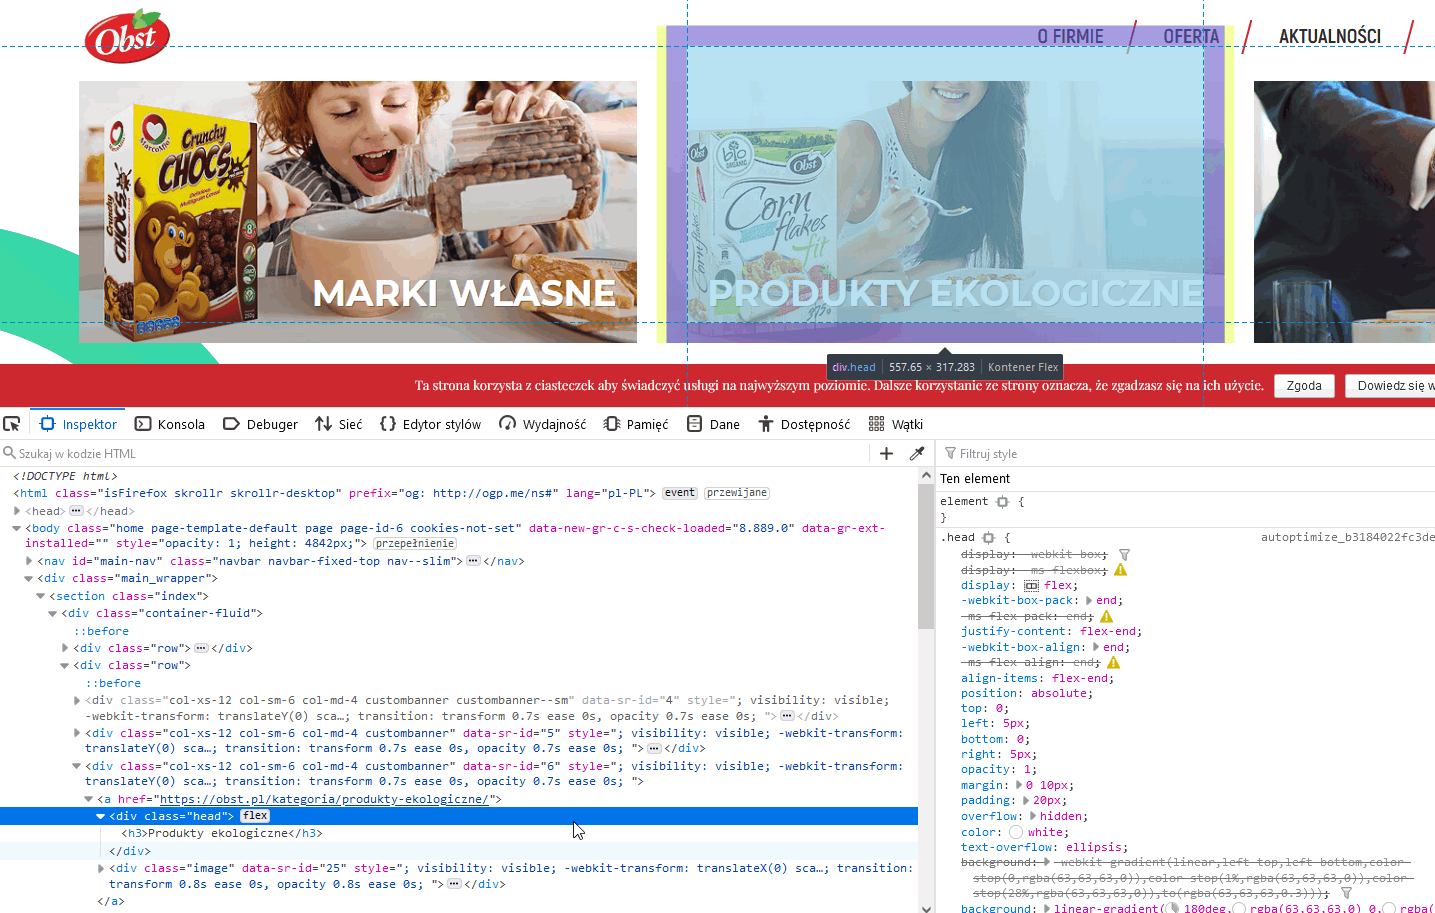Expand ellipsis inside the head element
This screenshot has height=913, width=1435.
click(x=76, y=511)
